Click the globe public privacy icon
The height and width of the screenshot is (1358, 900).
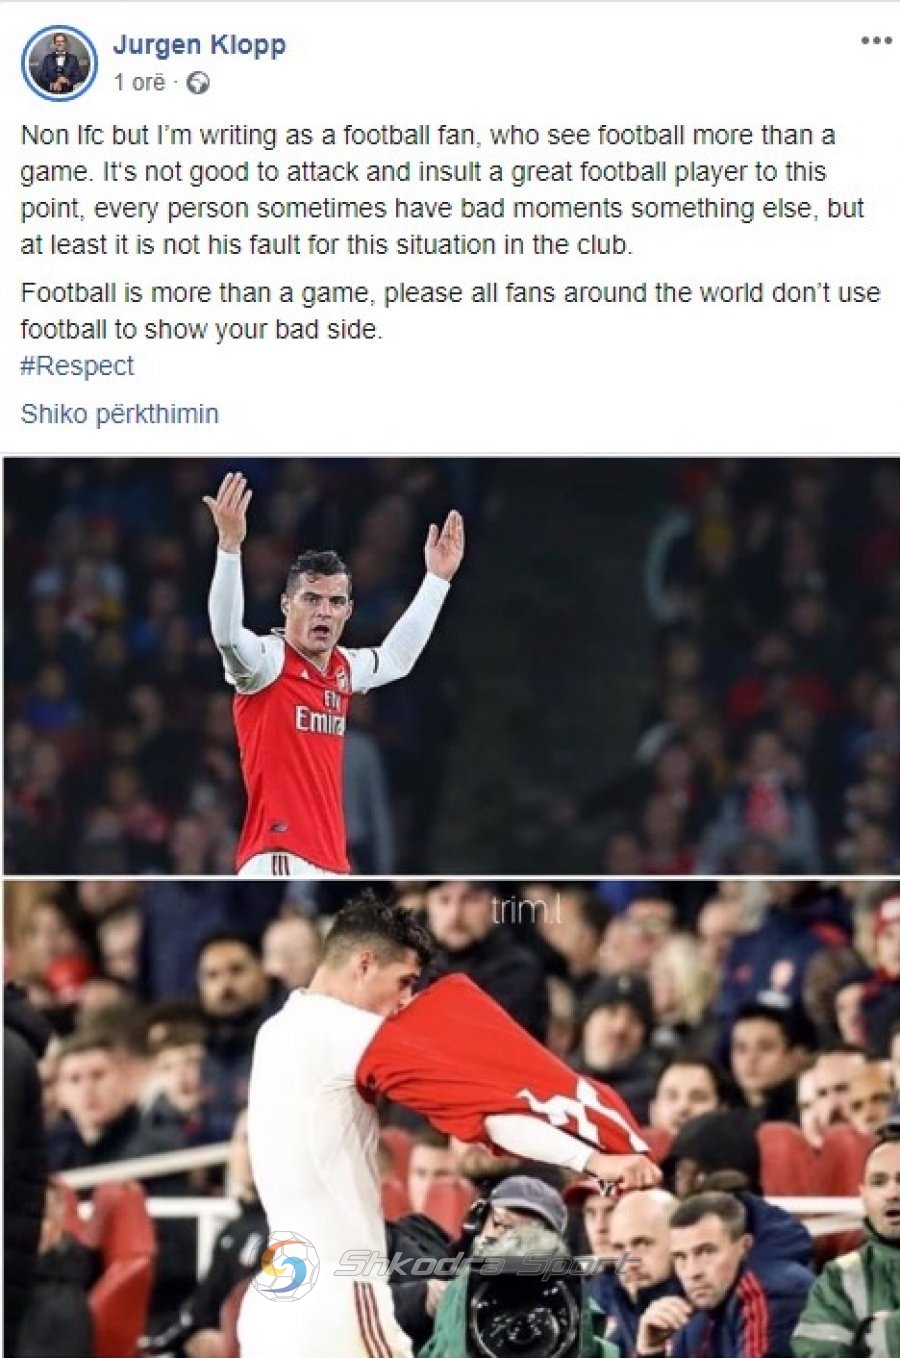(x=198, y=83)
